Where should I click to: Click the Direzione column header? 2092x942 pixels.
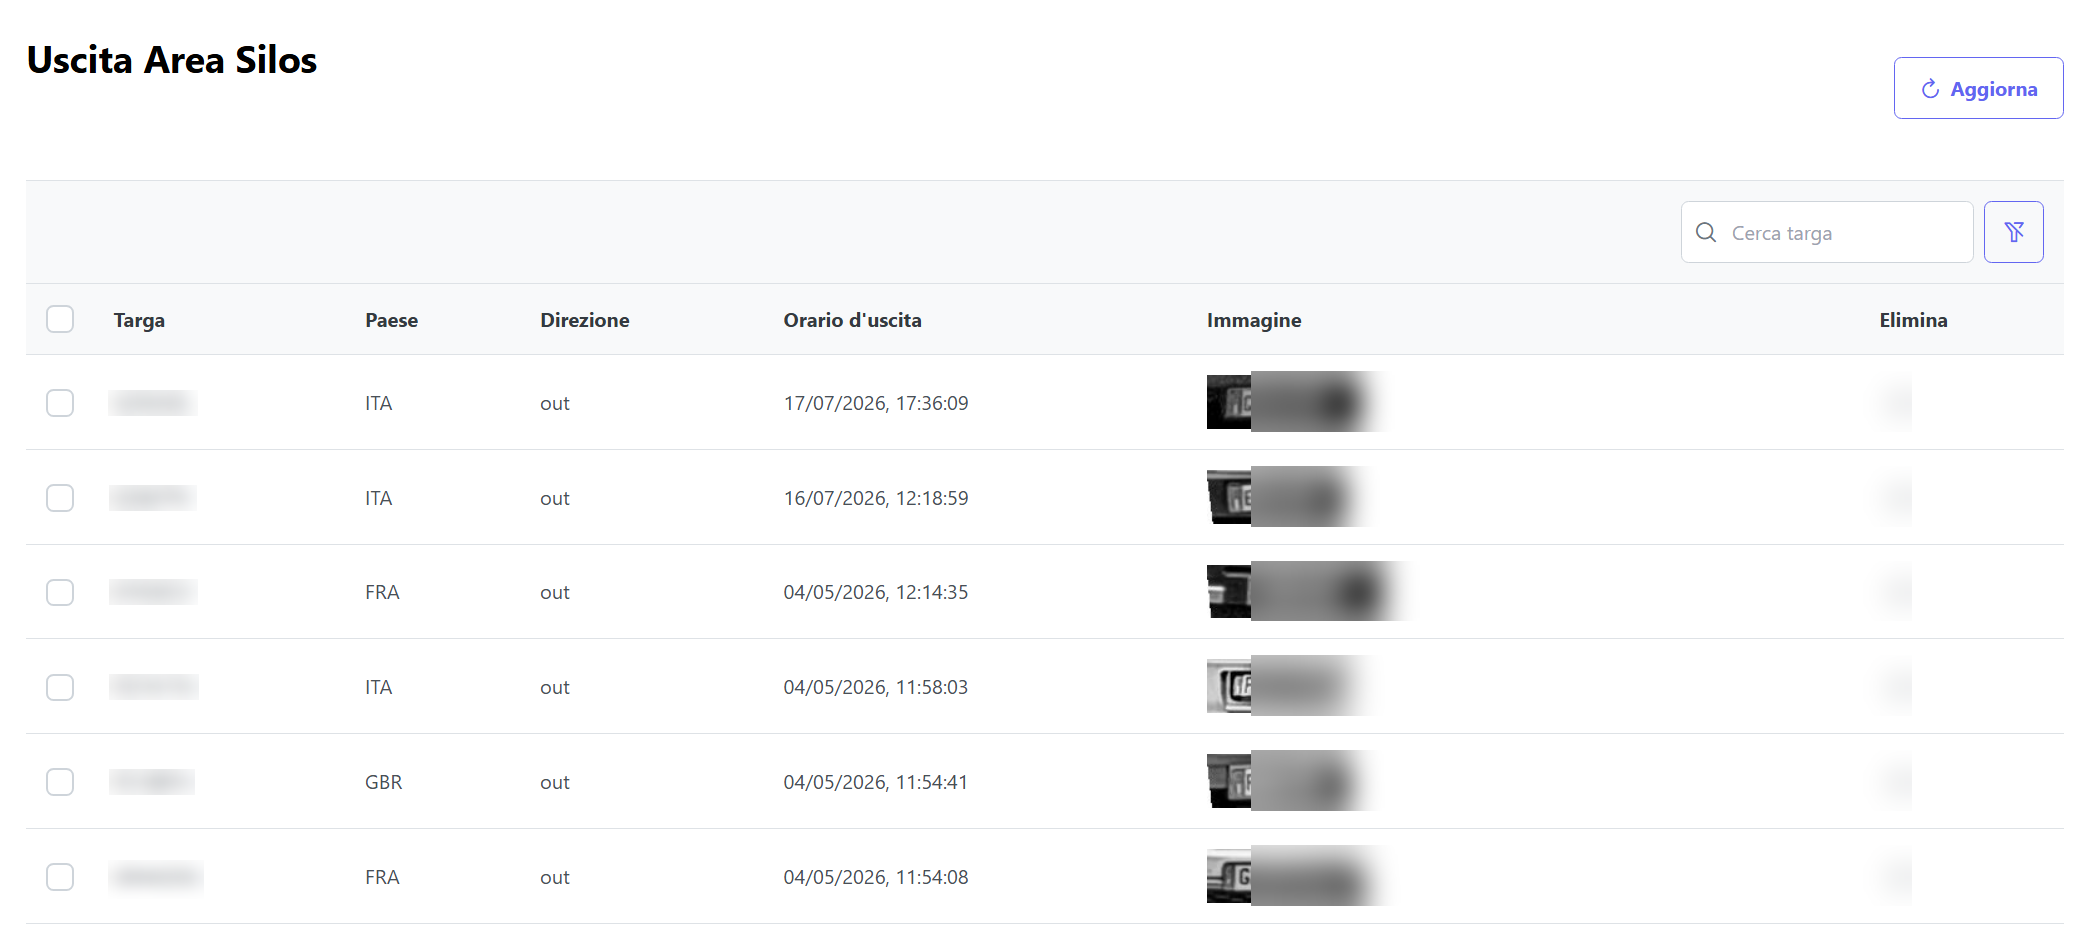pyautogui.click(x=585, y=320)
